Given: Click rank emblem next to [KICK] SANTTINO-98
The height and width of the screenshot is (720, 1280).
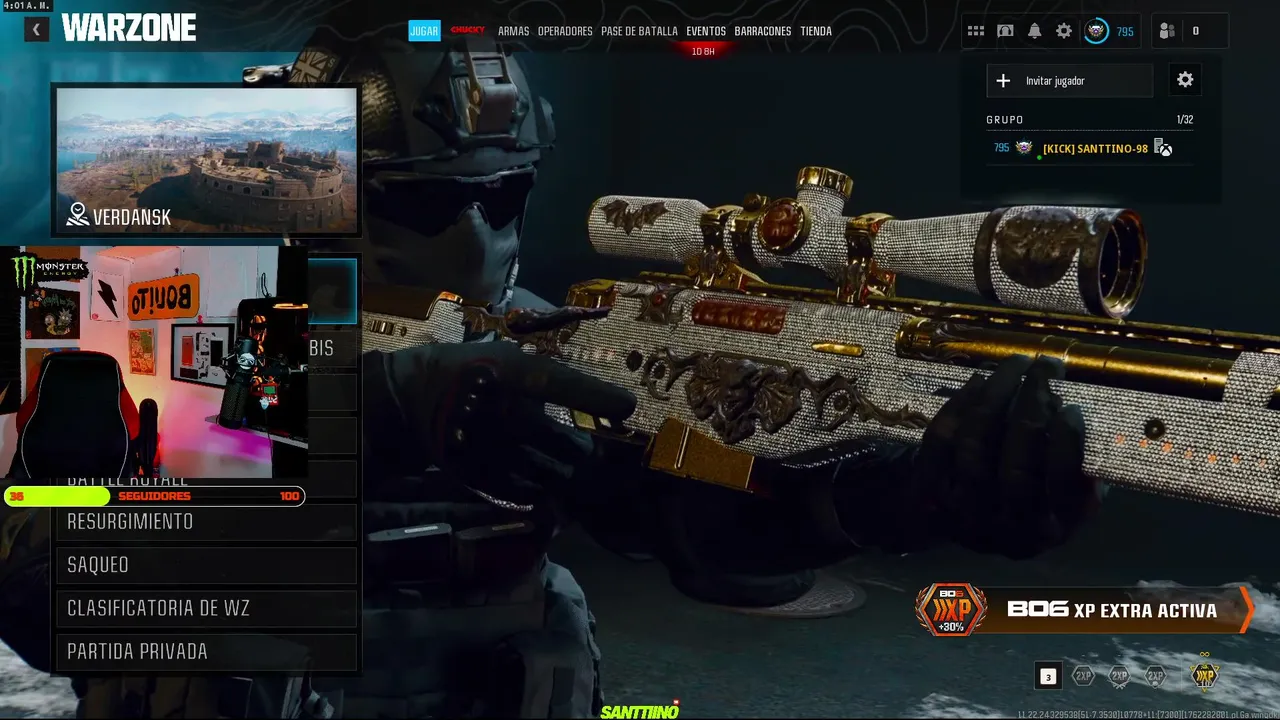Looking at the screenshot, I should point(1024,148).
